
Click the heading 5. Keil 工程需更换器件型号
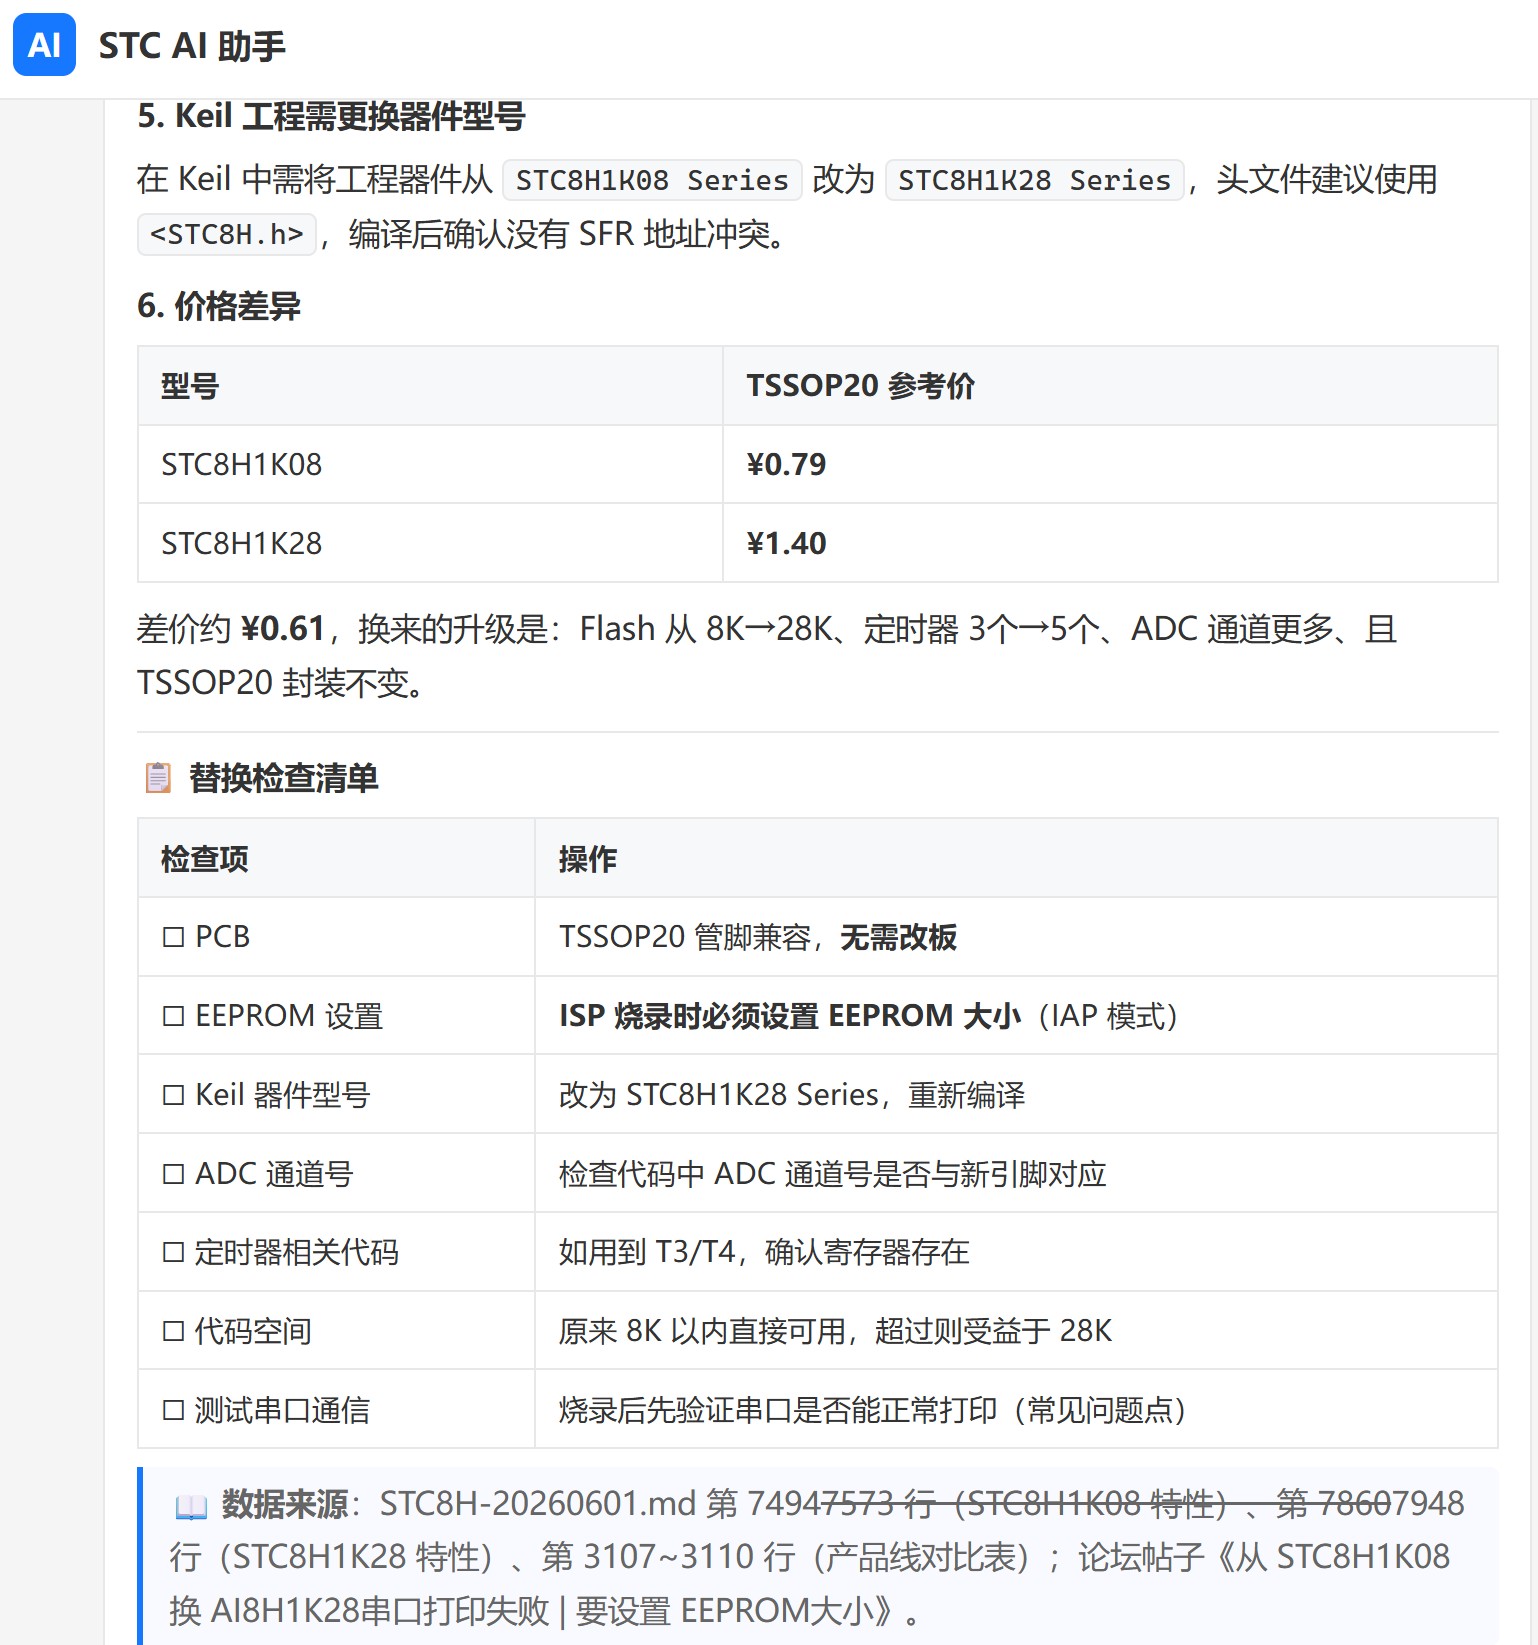[x=331, y=116]
